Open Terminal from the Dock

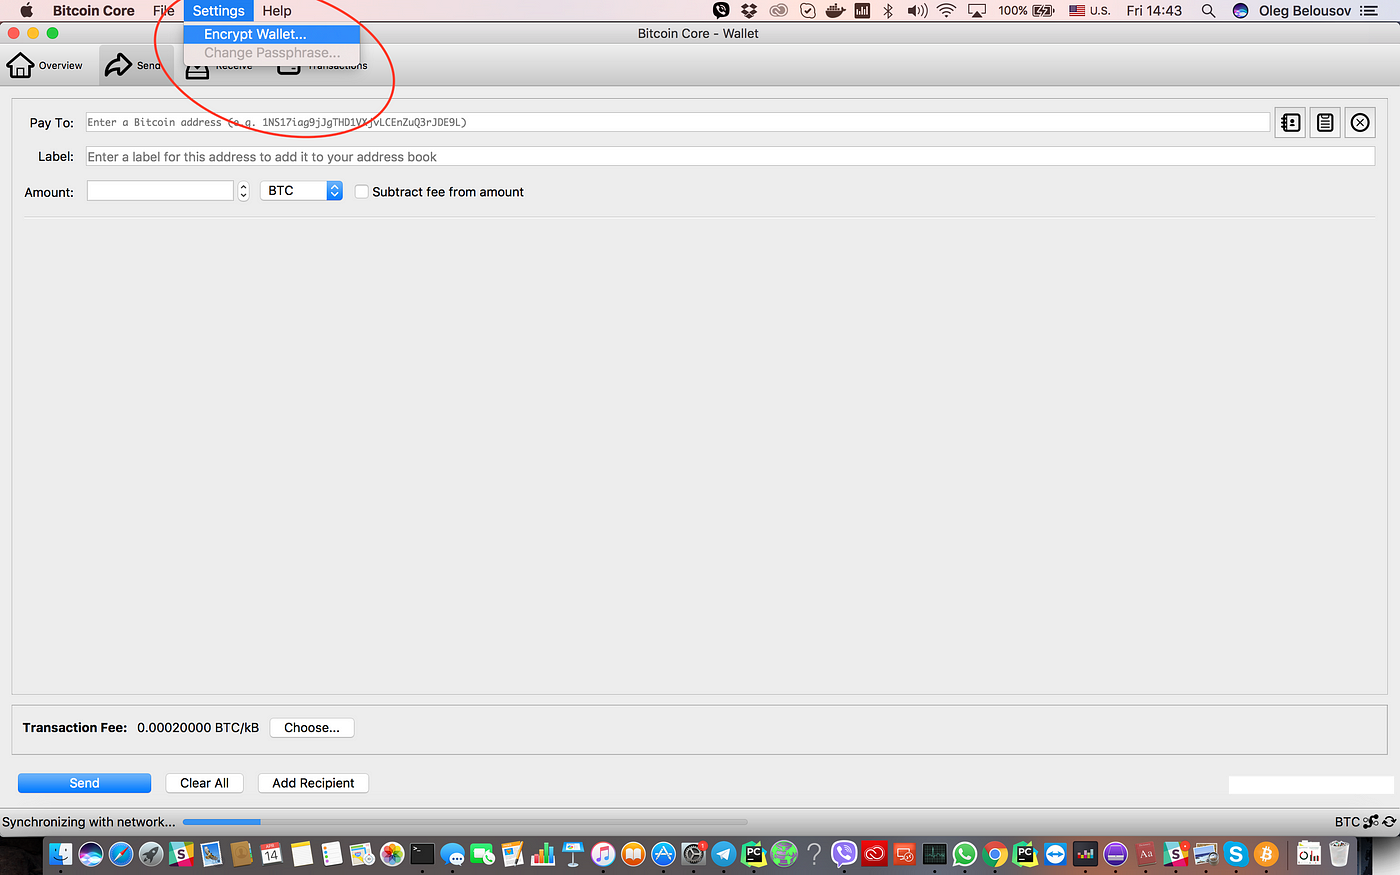pos(422,854)
